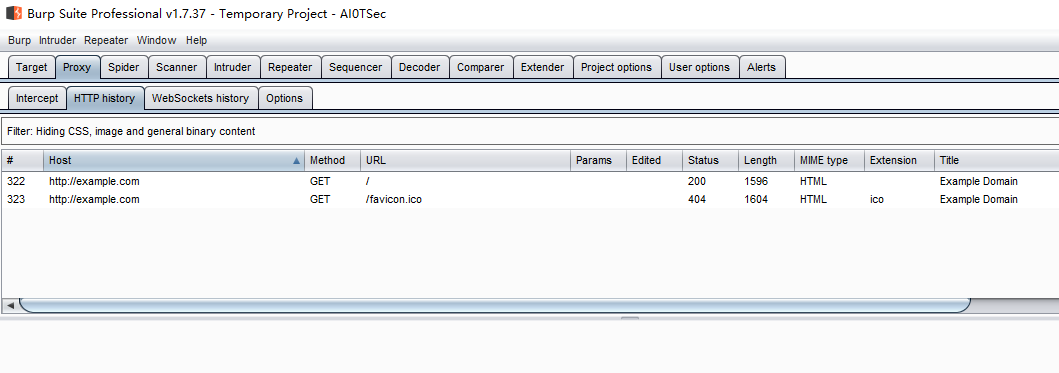Sort by the Title column header
The width and height of the screenshot is (1059, 373).
pos(997,160)
